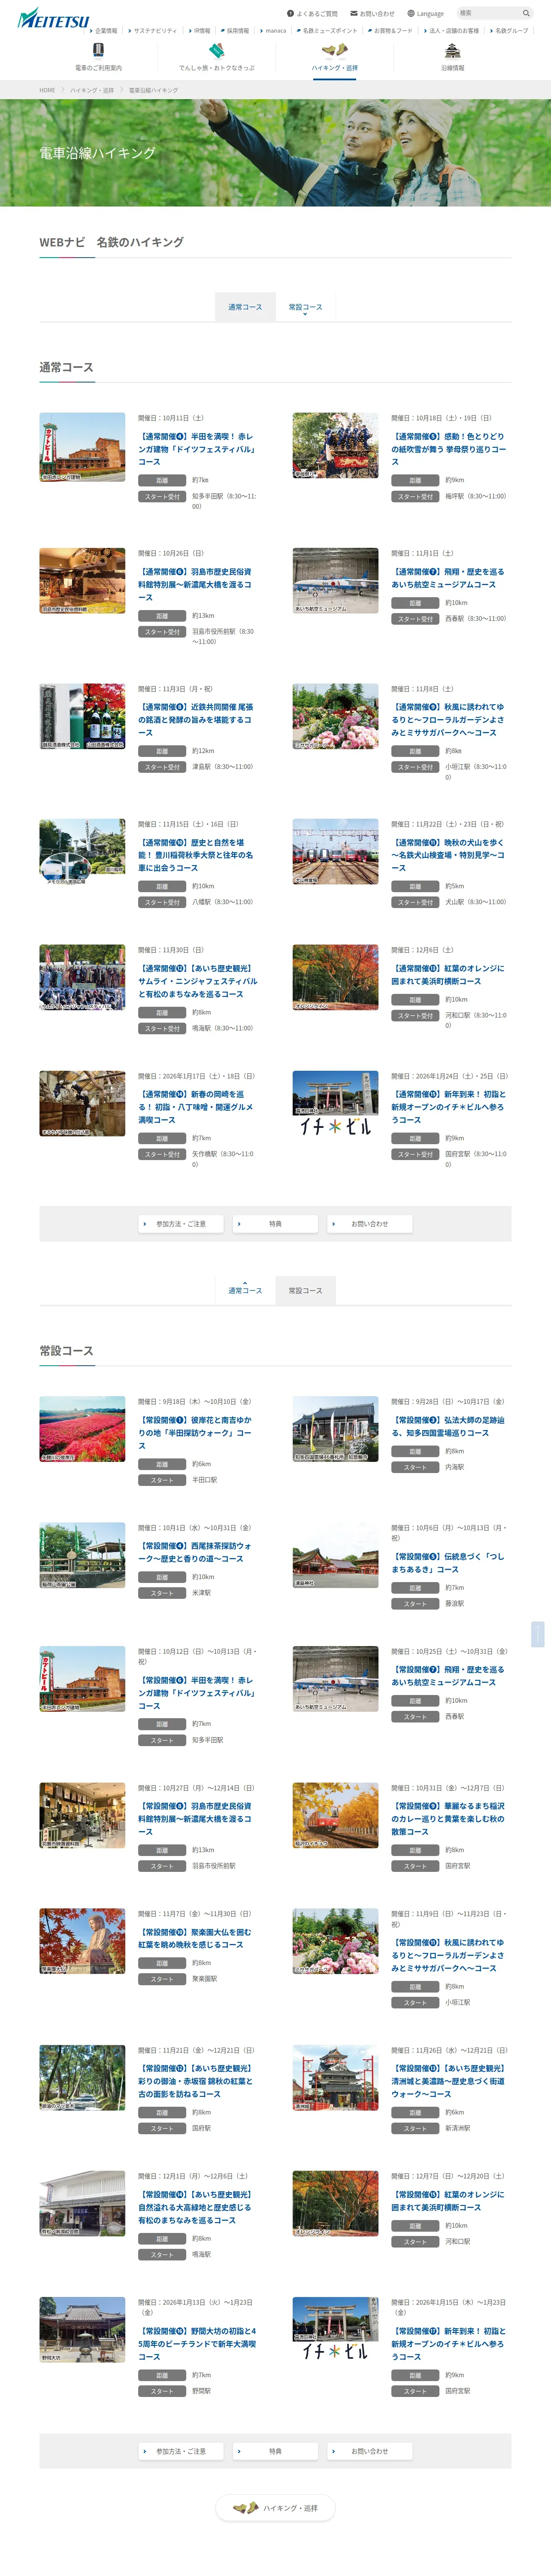This screenshot has width=551, height=2576.
Task: Open お買物&フード in top sub-navigation
Action: click(390, 31)
